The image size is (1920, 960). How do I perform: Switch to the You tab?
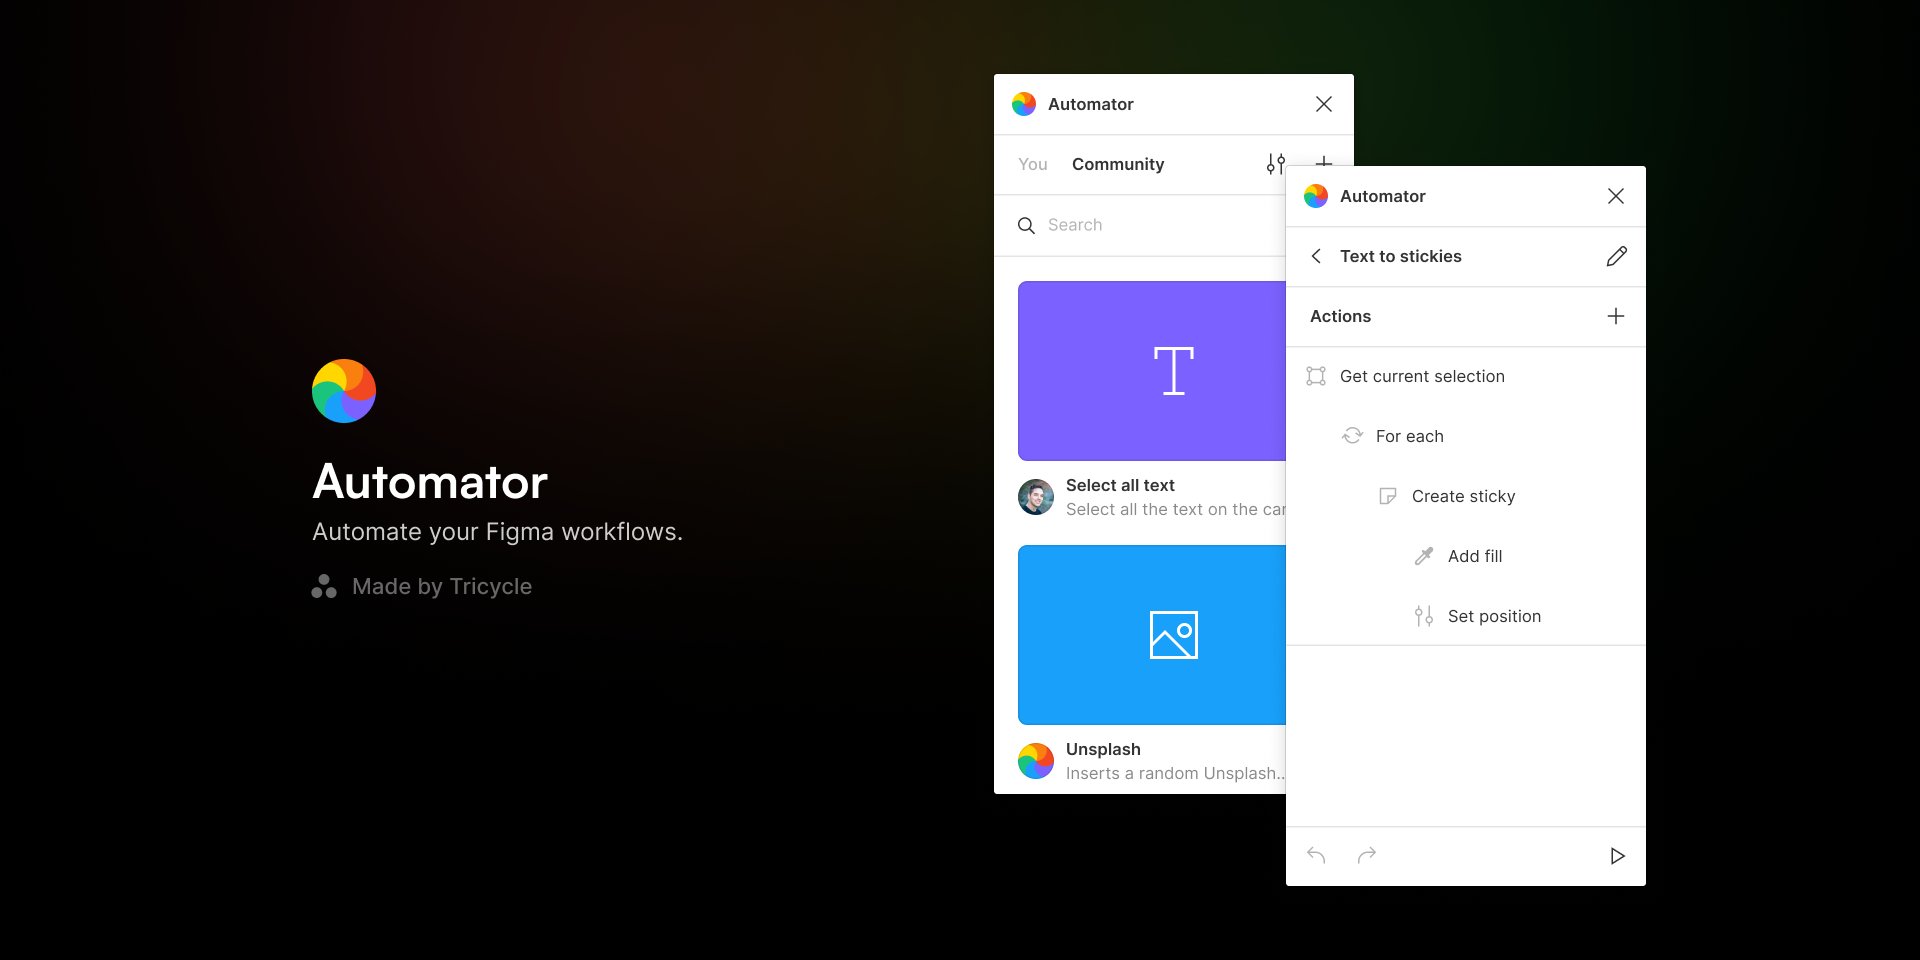coord(1033,165)
